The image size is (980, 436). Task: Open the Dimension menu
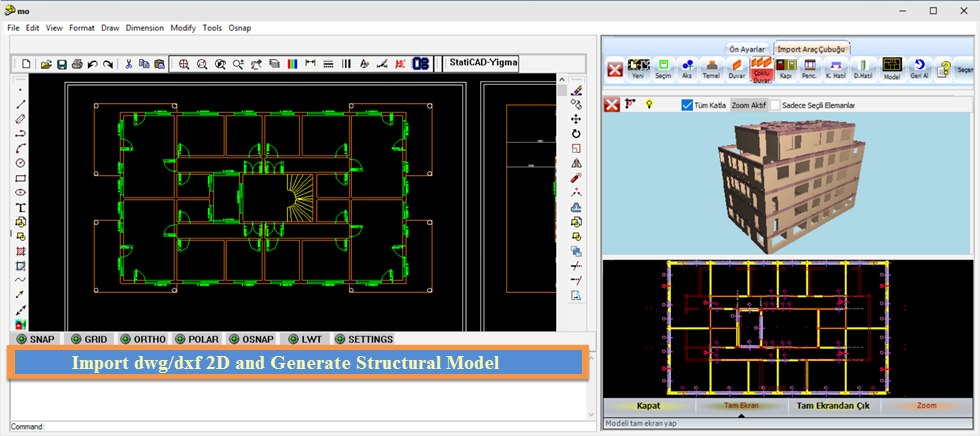145,28
